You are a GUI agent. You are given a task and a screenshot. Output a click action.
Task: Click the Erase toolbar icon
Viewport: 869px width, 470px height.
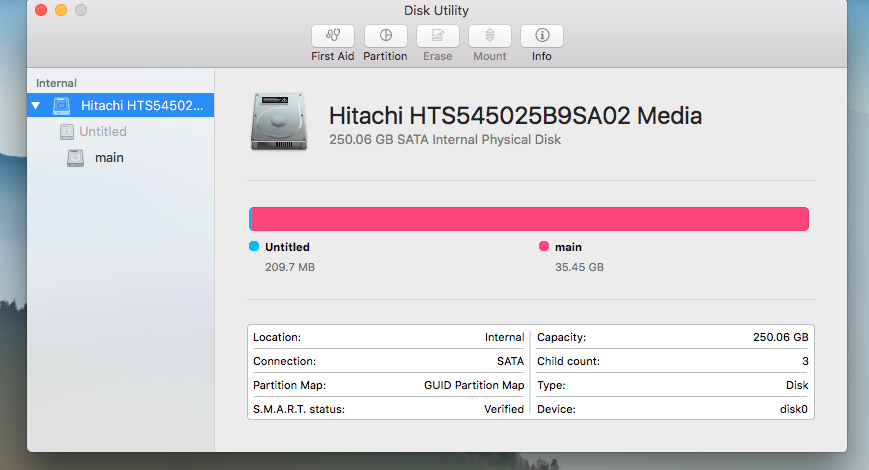click(x=437, y=36)
